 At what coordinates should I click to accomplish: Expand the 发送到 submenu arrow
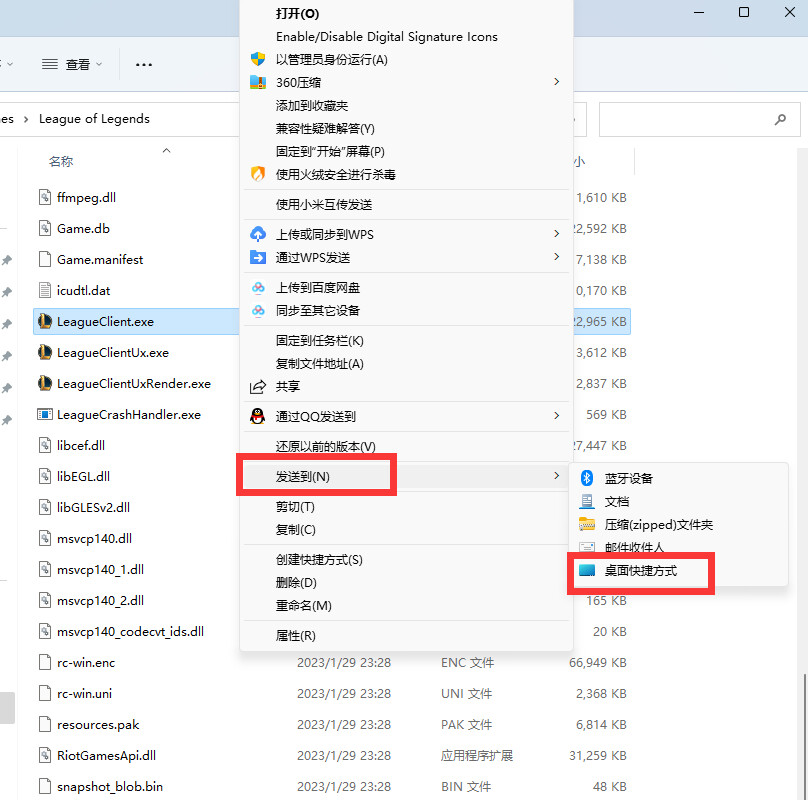[557, 475]
